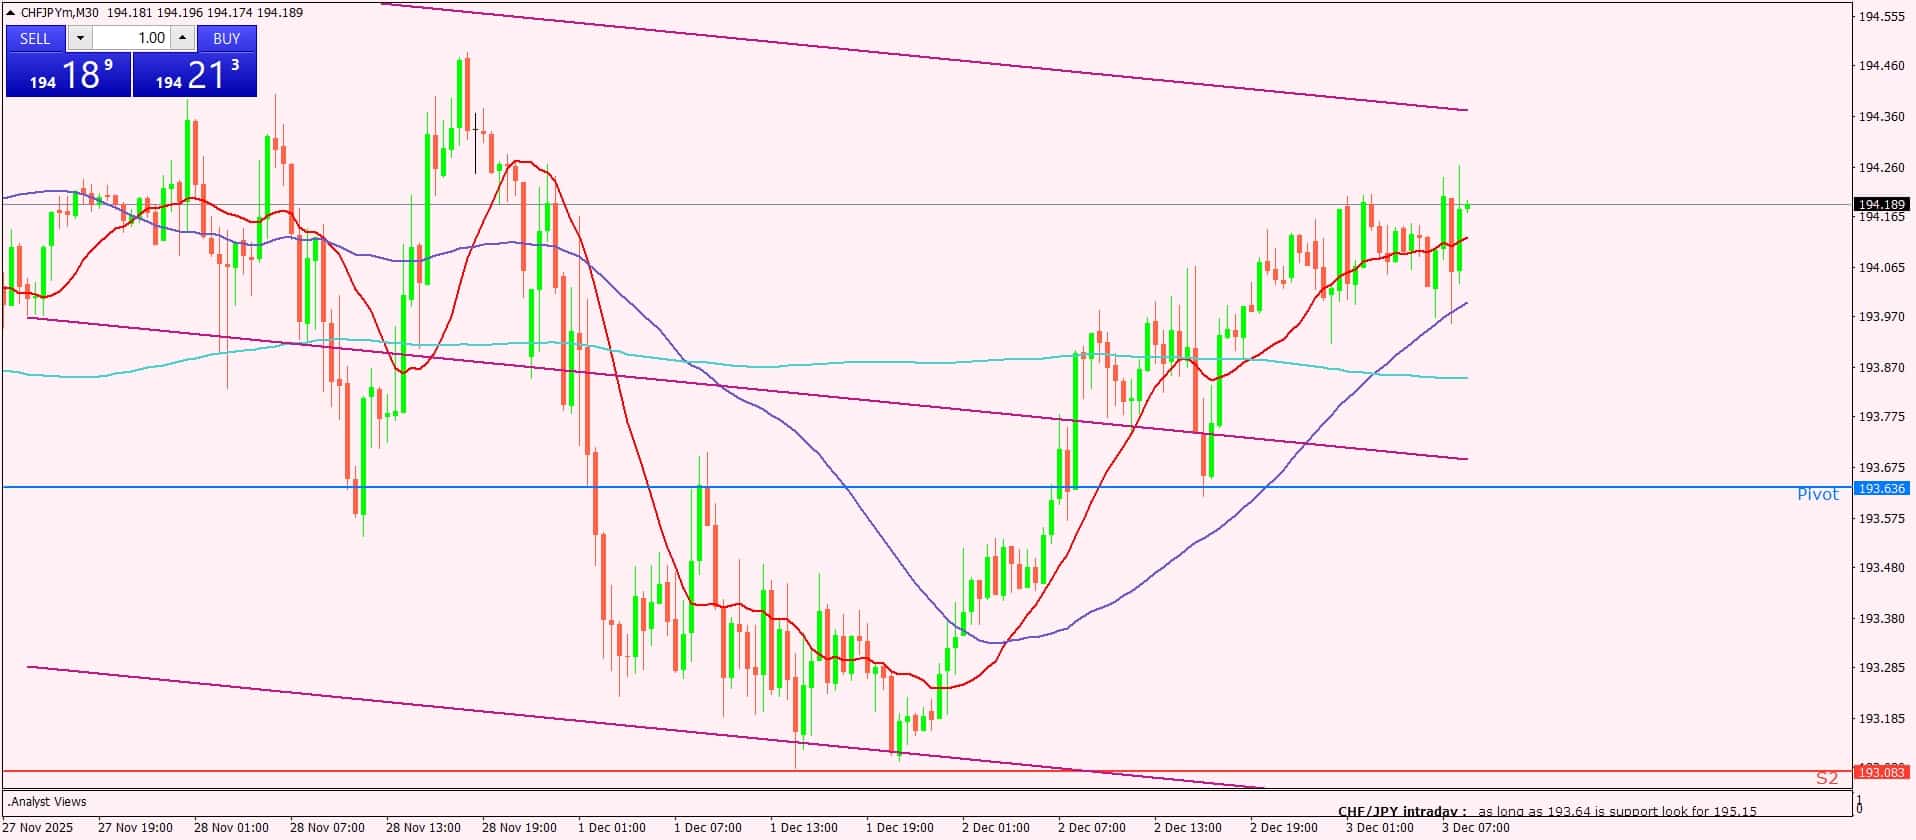Click the 193.636 pivot price tag
Viewport: 1916px width, 840px height.
coord(1880,488)
